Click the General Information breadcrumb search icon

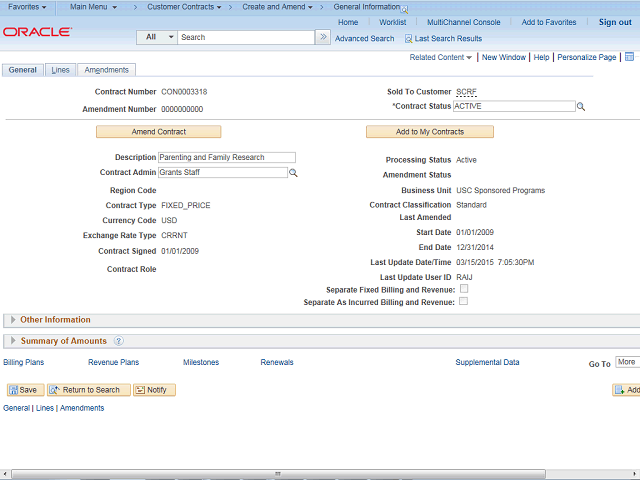[x=404, y=9]
